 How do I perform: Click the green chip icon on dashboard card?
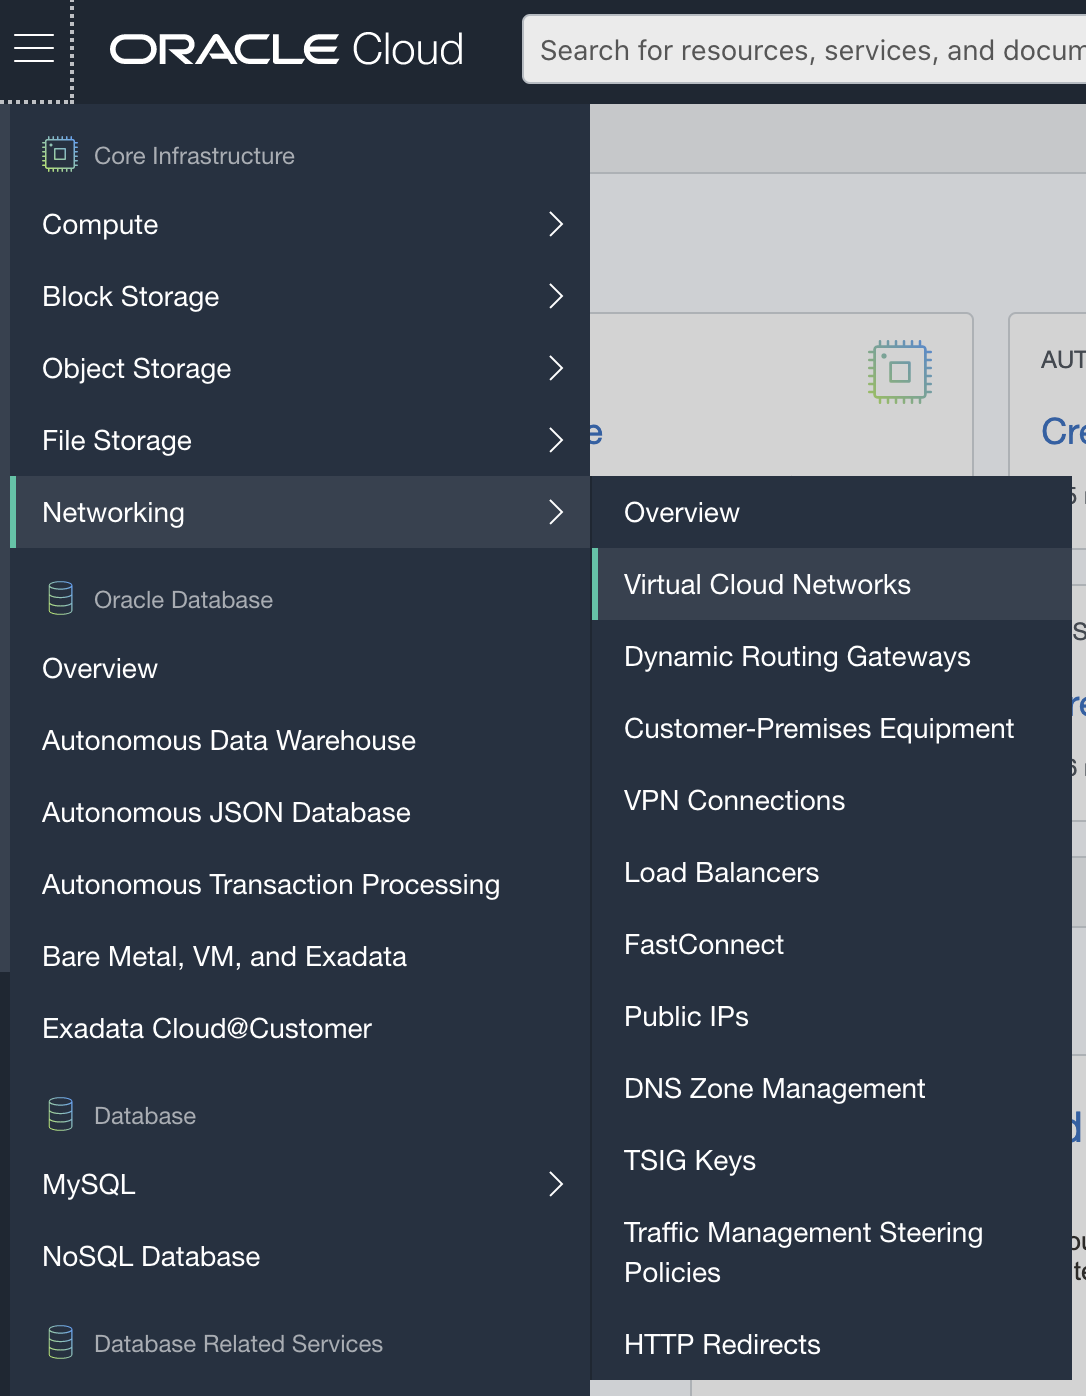900,372
